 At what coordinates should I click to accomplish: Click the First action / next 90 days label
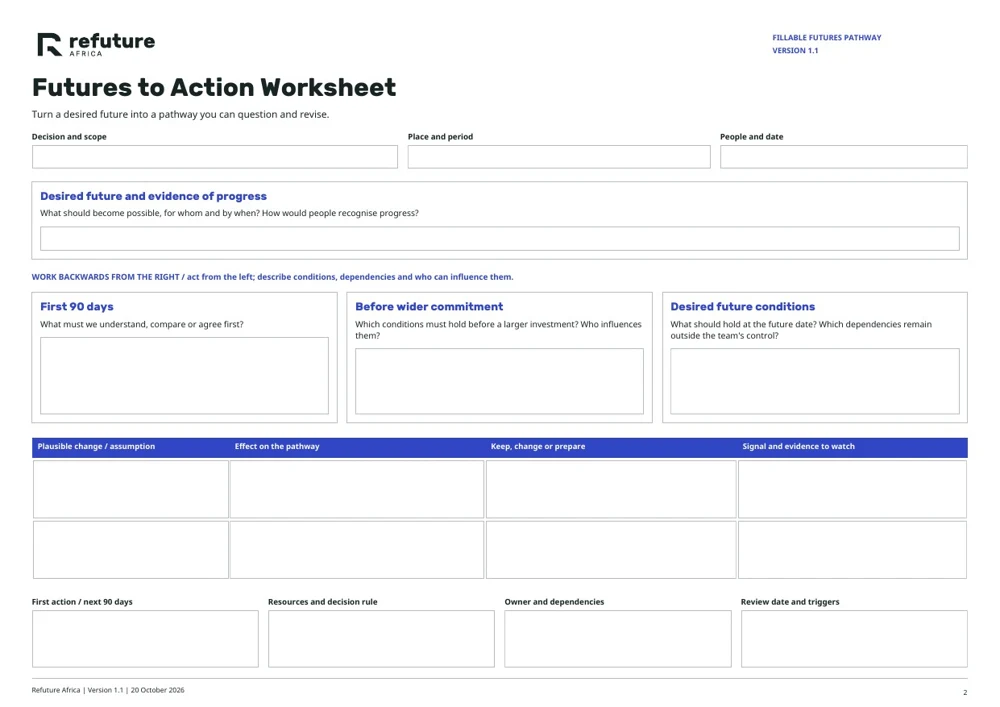82,602
